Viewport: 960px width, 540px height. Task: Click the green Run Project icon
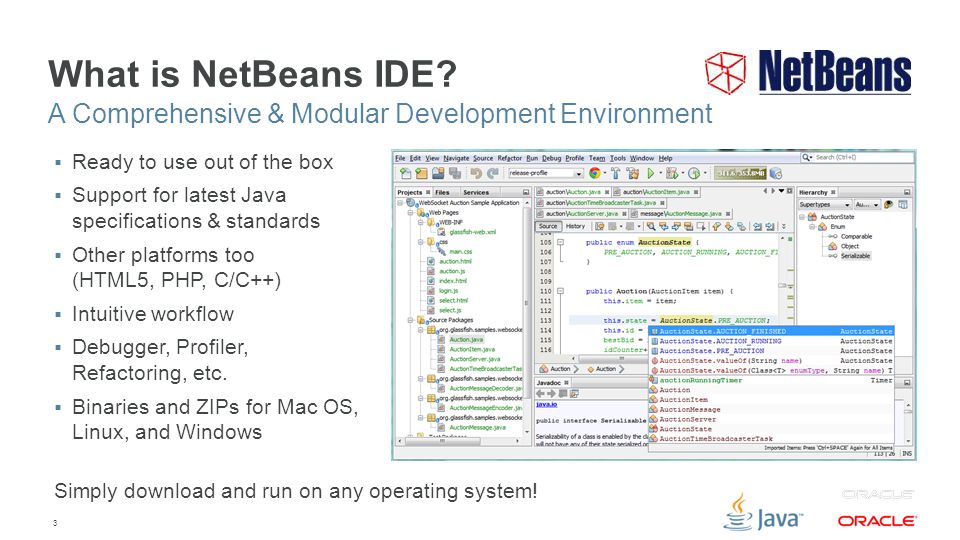(650, 173)
